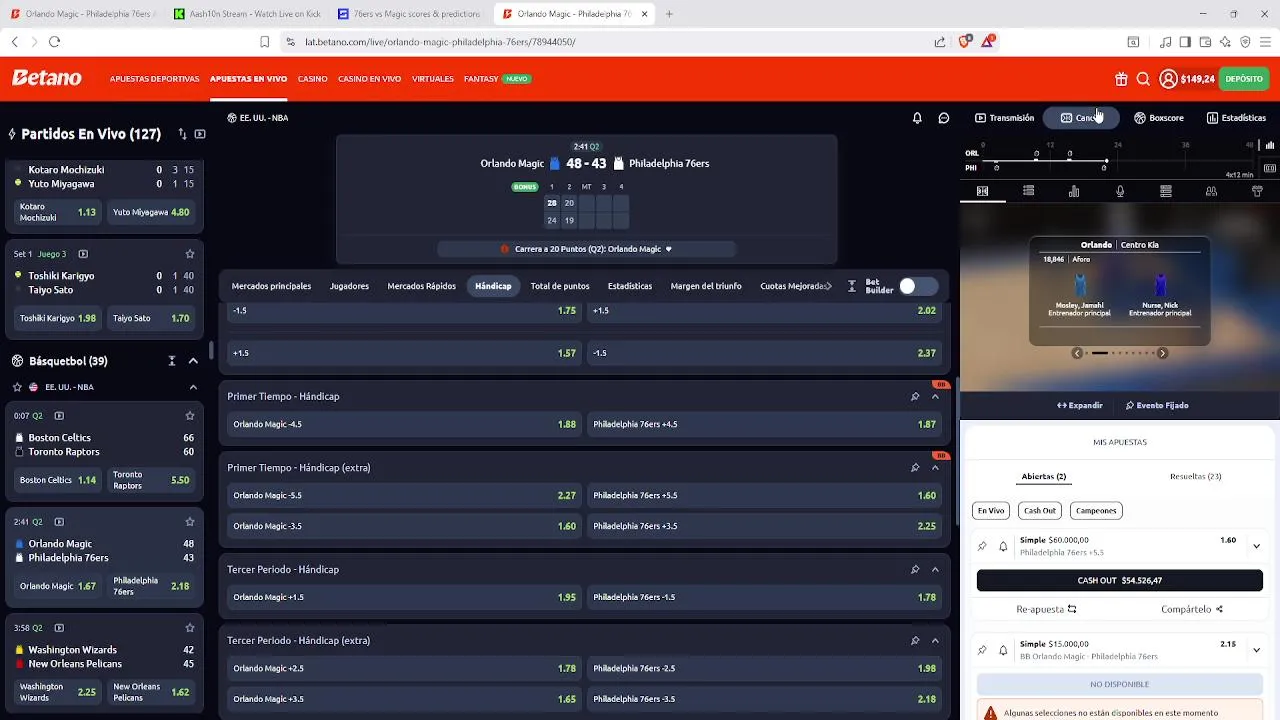The width and height of the screenshot is (1280, 720).
Task: Expand the $15.000,00 Simple bet details
Action: click(1256, 650)
